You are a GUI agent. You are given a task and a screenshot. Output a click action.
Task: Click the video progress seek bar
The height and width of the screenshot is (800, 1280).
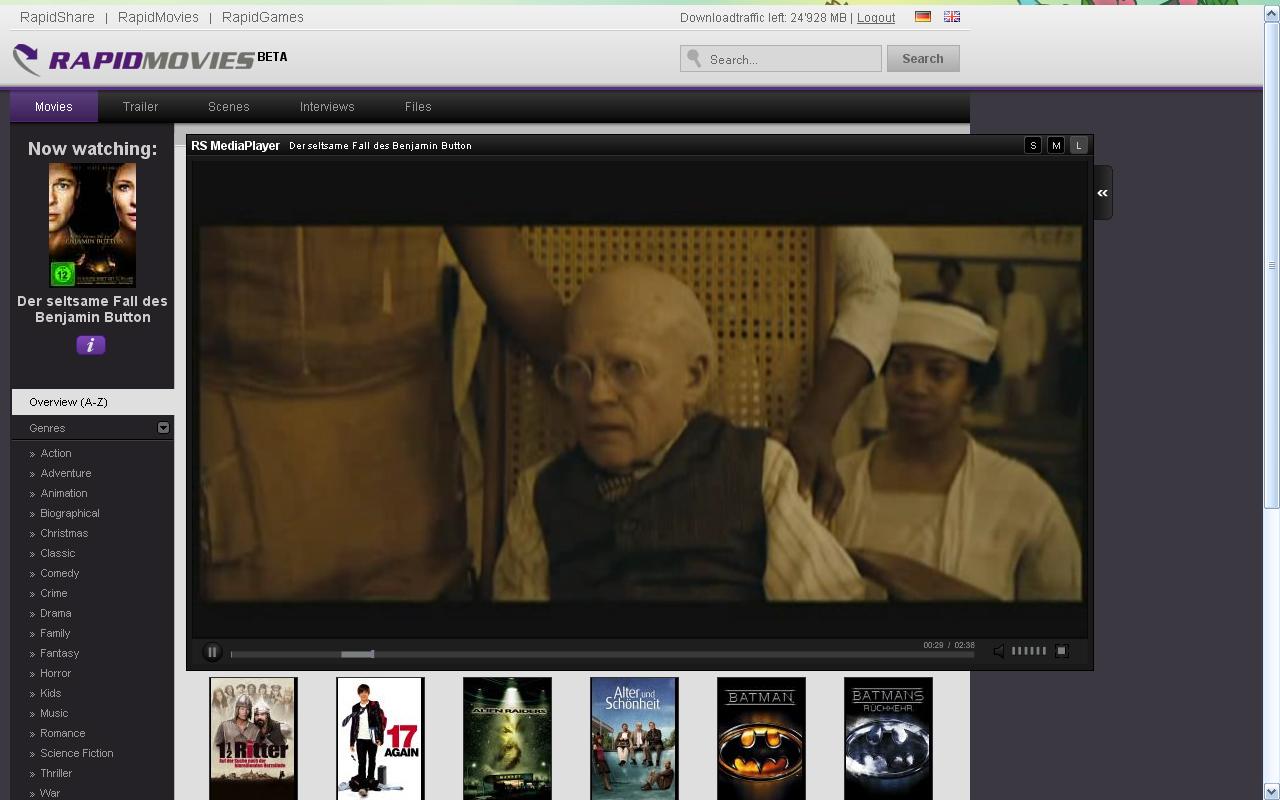(602, 654)
